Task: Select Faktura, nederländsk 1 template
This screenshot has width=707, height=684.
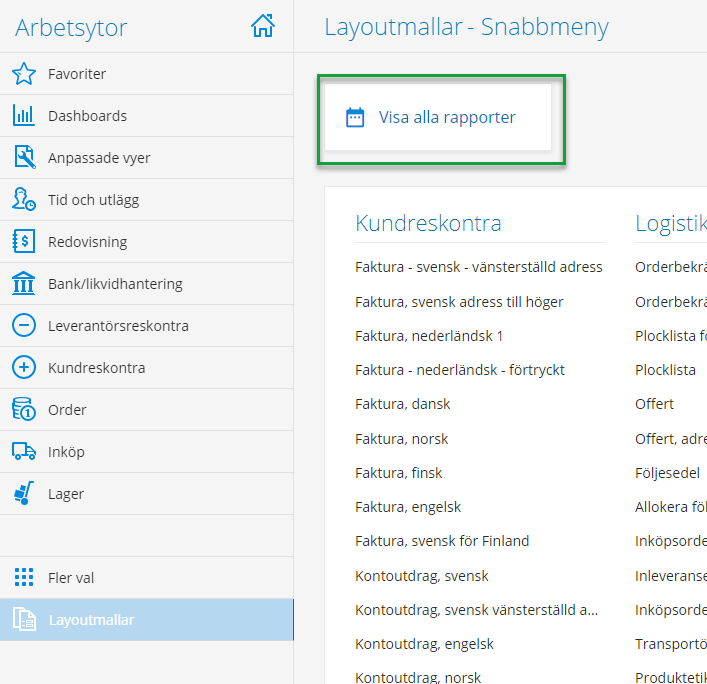Action: click(x=429, y=336)
